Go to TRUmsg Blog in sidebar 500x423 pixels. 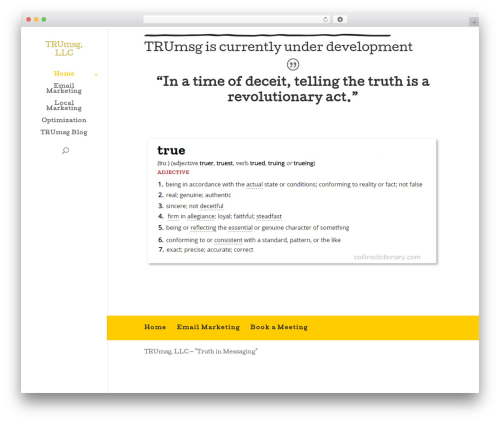(64, 132)
